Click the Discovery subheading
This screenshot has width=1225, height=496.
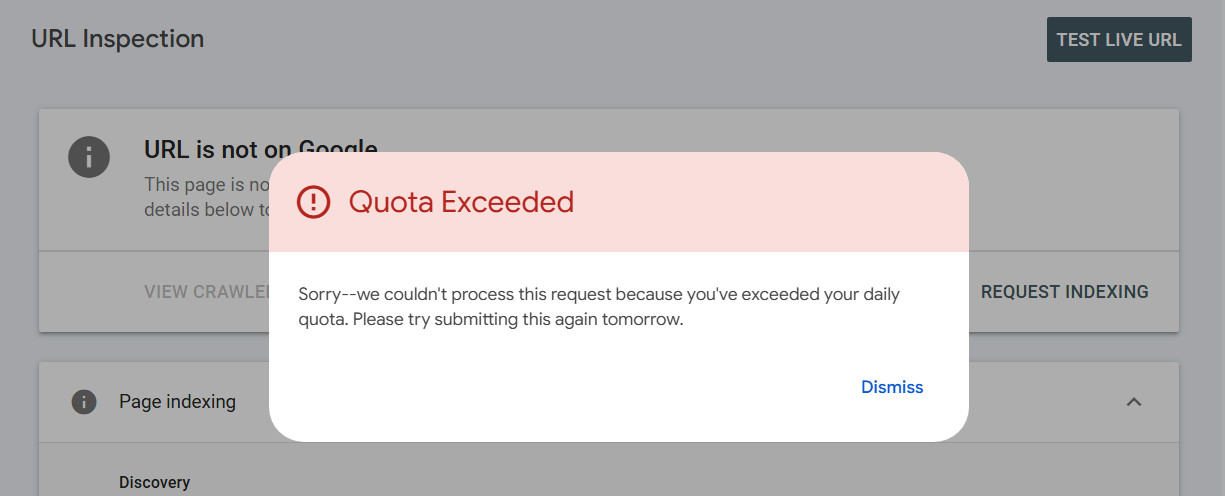pyautogui.click(x=154, y=482)
